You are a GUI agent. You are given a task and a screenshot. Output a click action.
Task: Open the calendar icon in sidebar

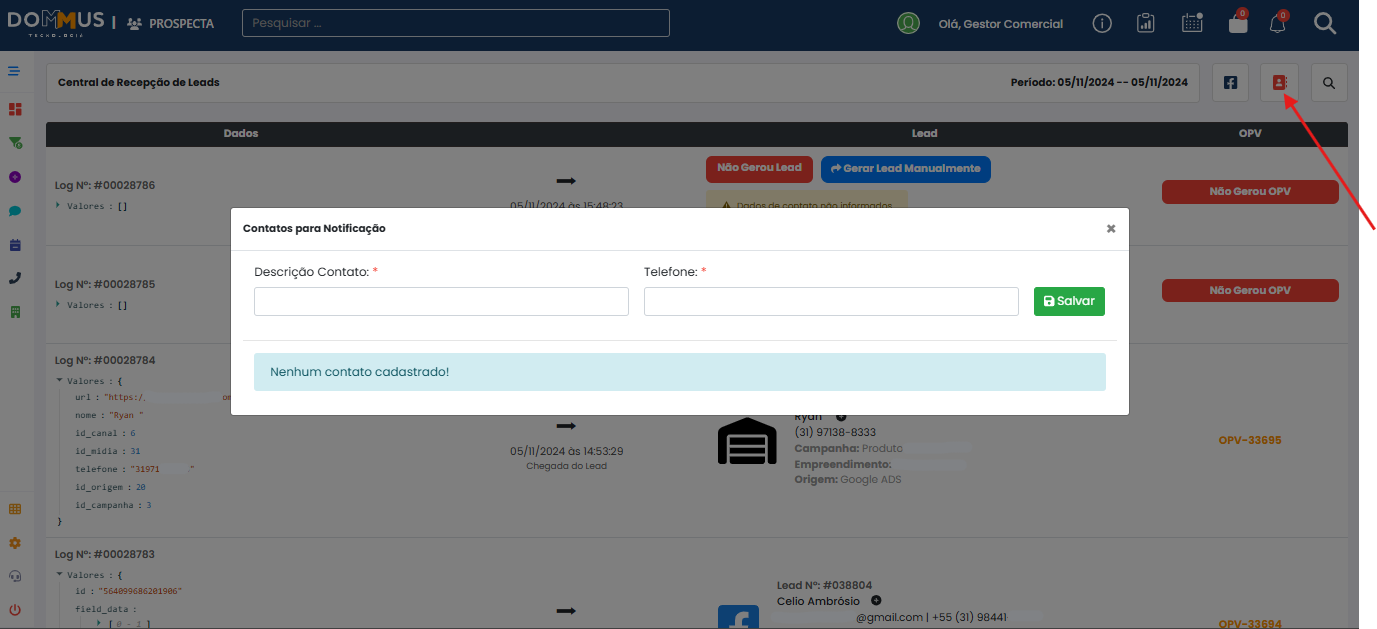click(15, 245)
